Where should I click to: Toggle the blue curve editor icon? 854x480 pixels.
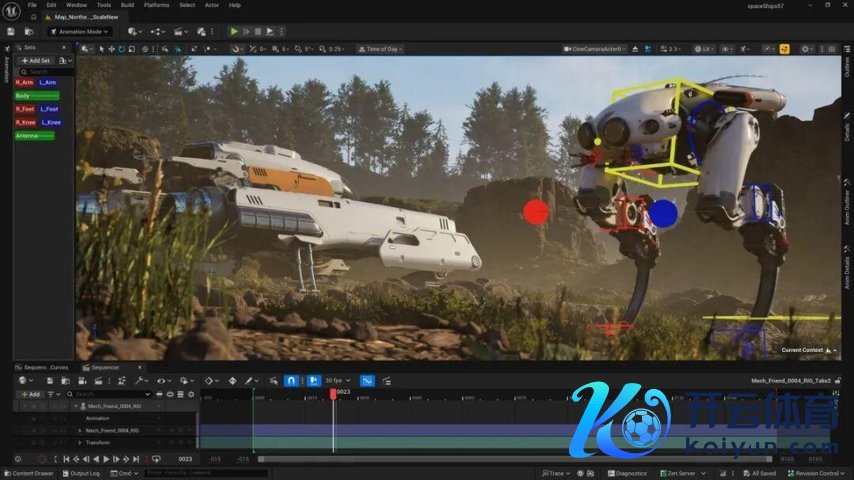coord(367,380)
